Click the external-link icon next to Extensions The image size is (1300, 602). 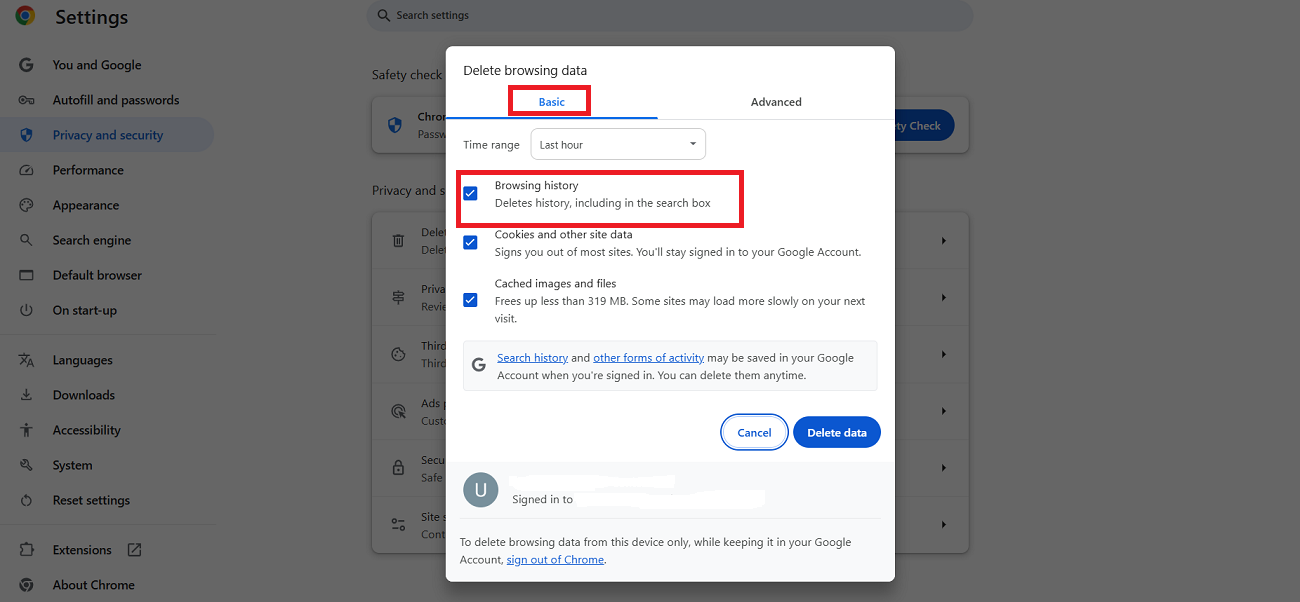(x=134, y=550)
